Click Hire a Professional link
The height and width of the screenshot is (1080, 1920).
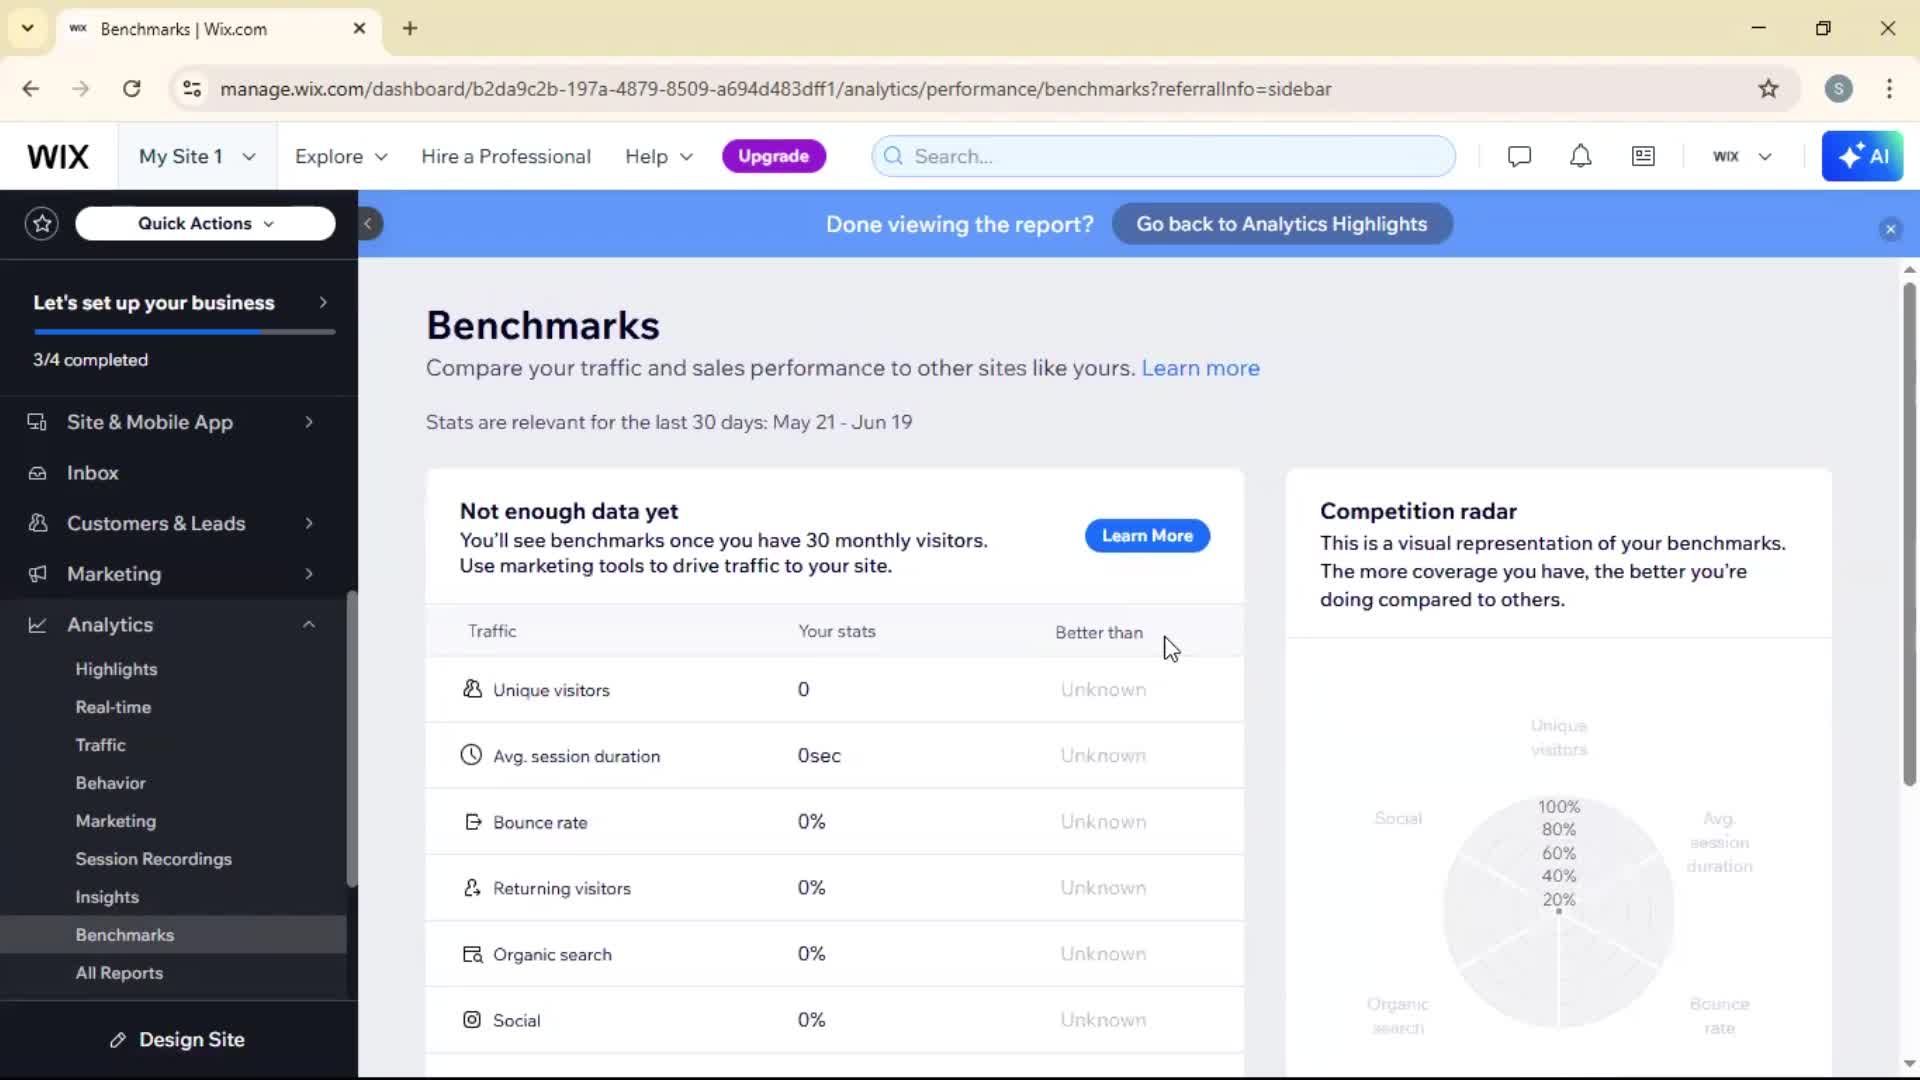(x=506, y=157)
